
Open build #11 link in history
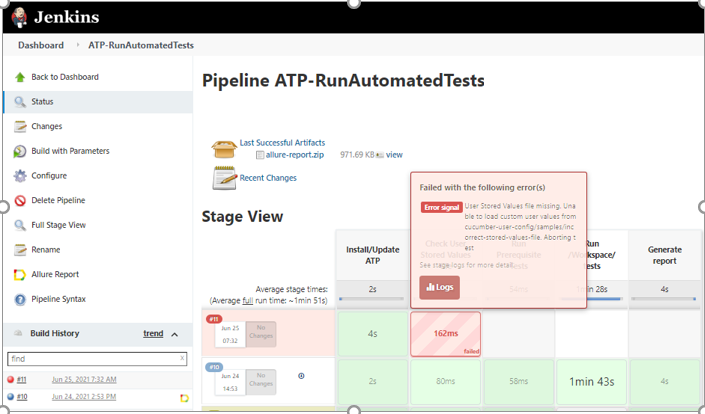click(x=22, y=379)
